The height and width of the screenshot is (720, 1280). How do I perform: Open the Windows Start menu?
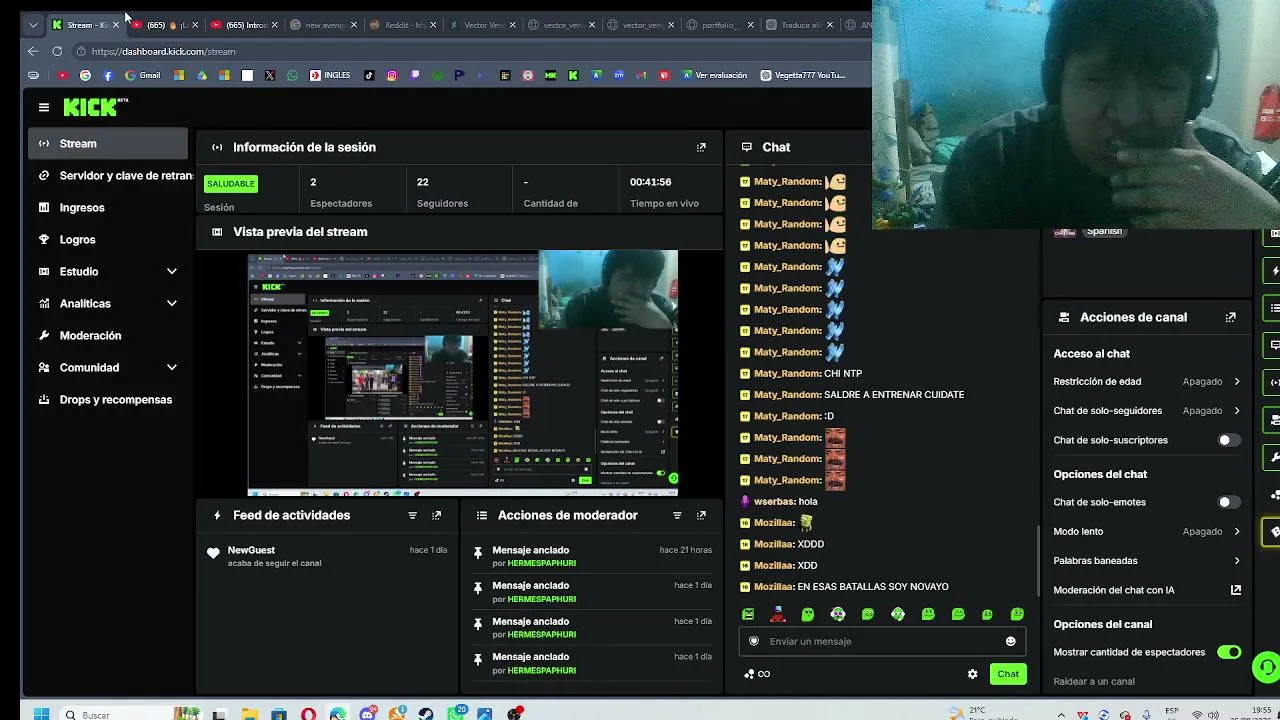(x=41, y=714)
